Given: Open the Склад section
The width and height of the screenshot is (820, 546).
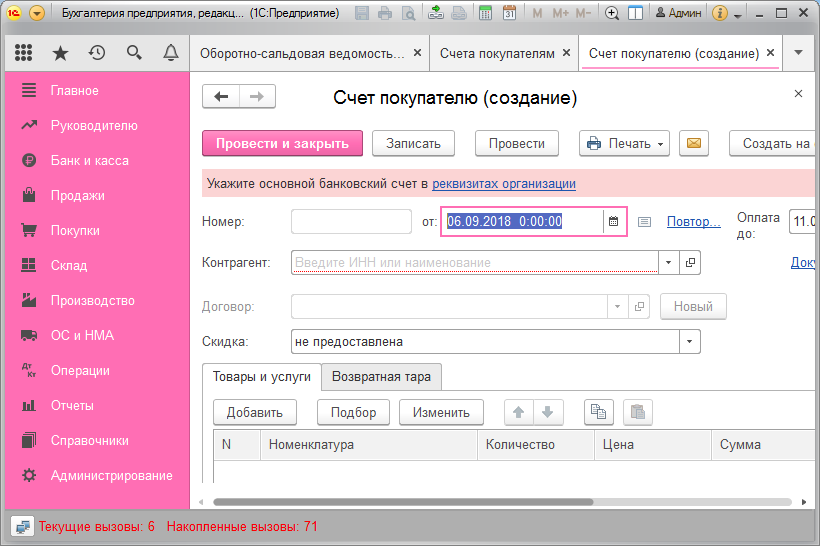Looking at the screenshot, I should [97, 266].
